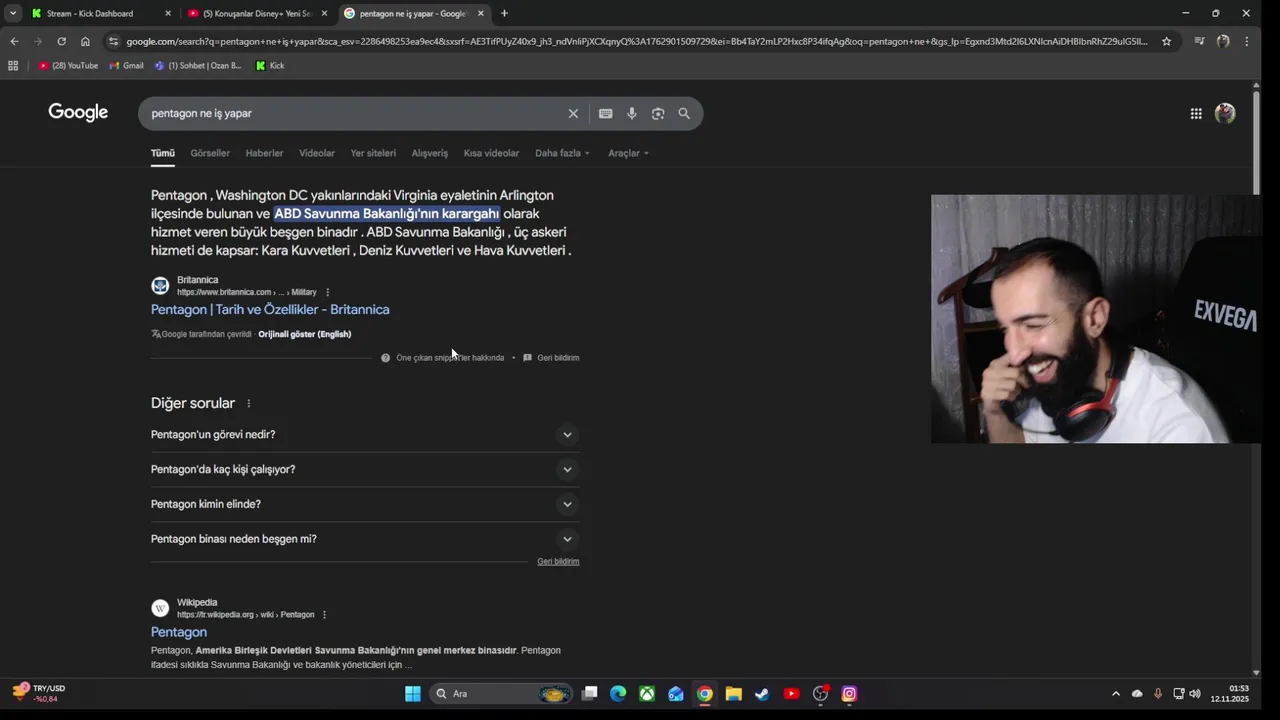1280x720 pixels.
Task: Open the Wikipedia Pentagon result link
Action: click(179, 632)
